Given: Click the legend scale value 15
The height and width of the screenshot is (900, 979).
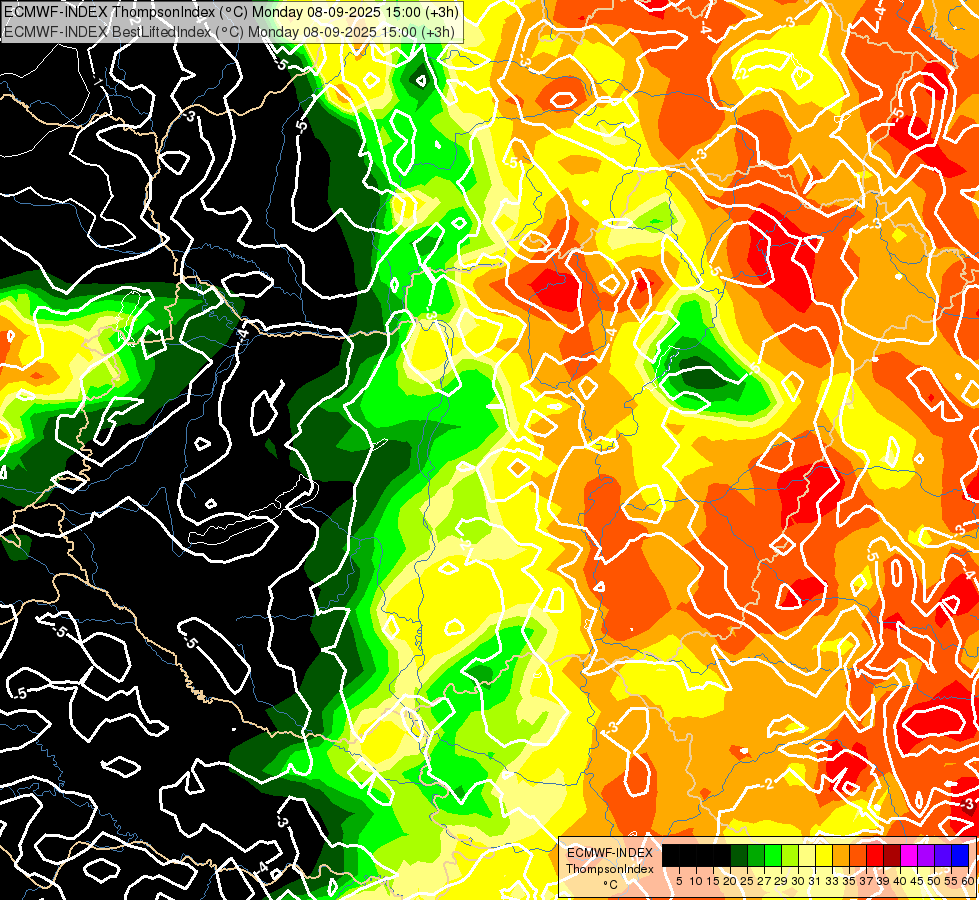Looking at the screenshot, I should (x=713, y=881).
